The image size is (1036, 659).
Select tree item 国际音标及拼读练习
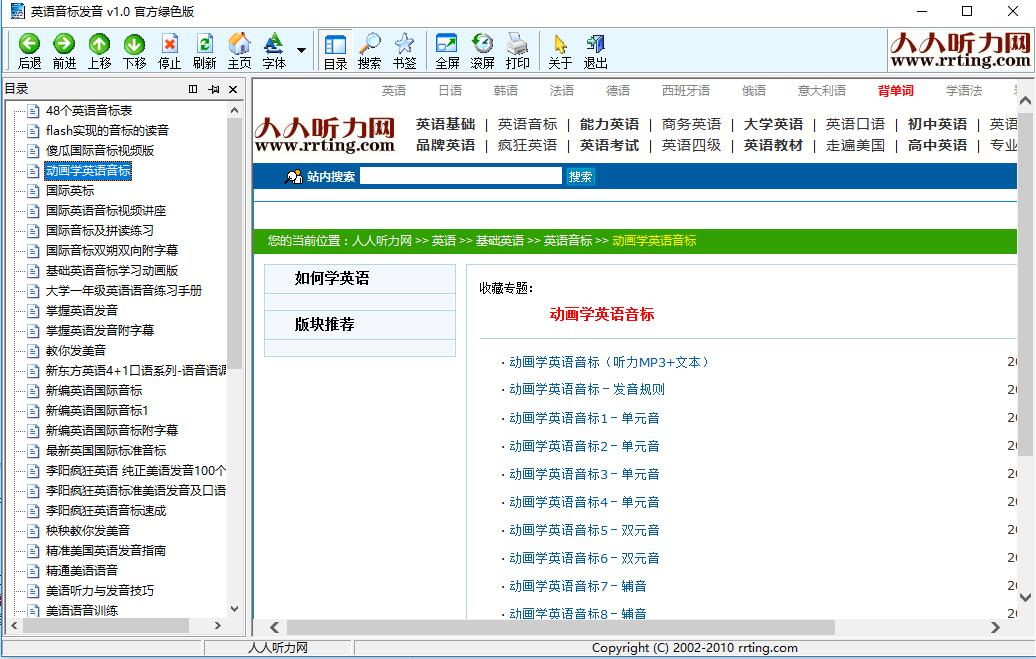[x=100, y=230]
